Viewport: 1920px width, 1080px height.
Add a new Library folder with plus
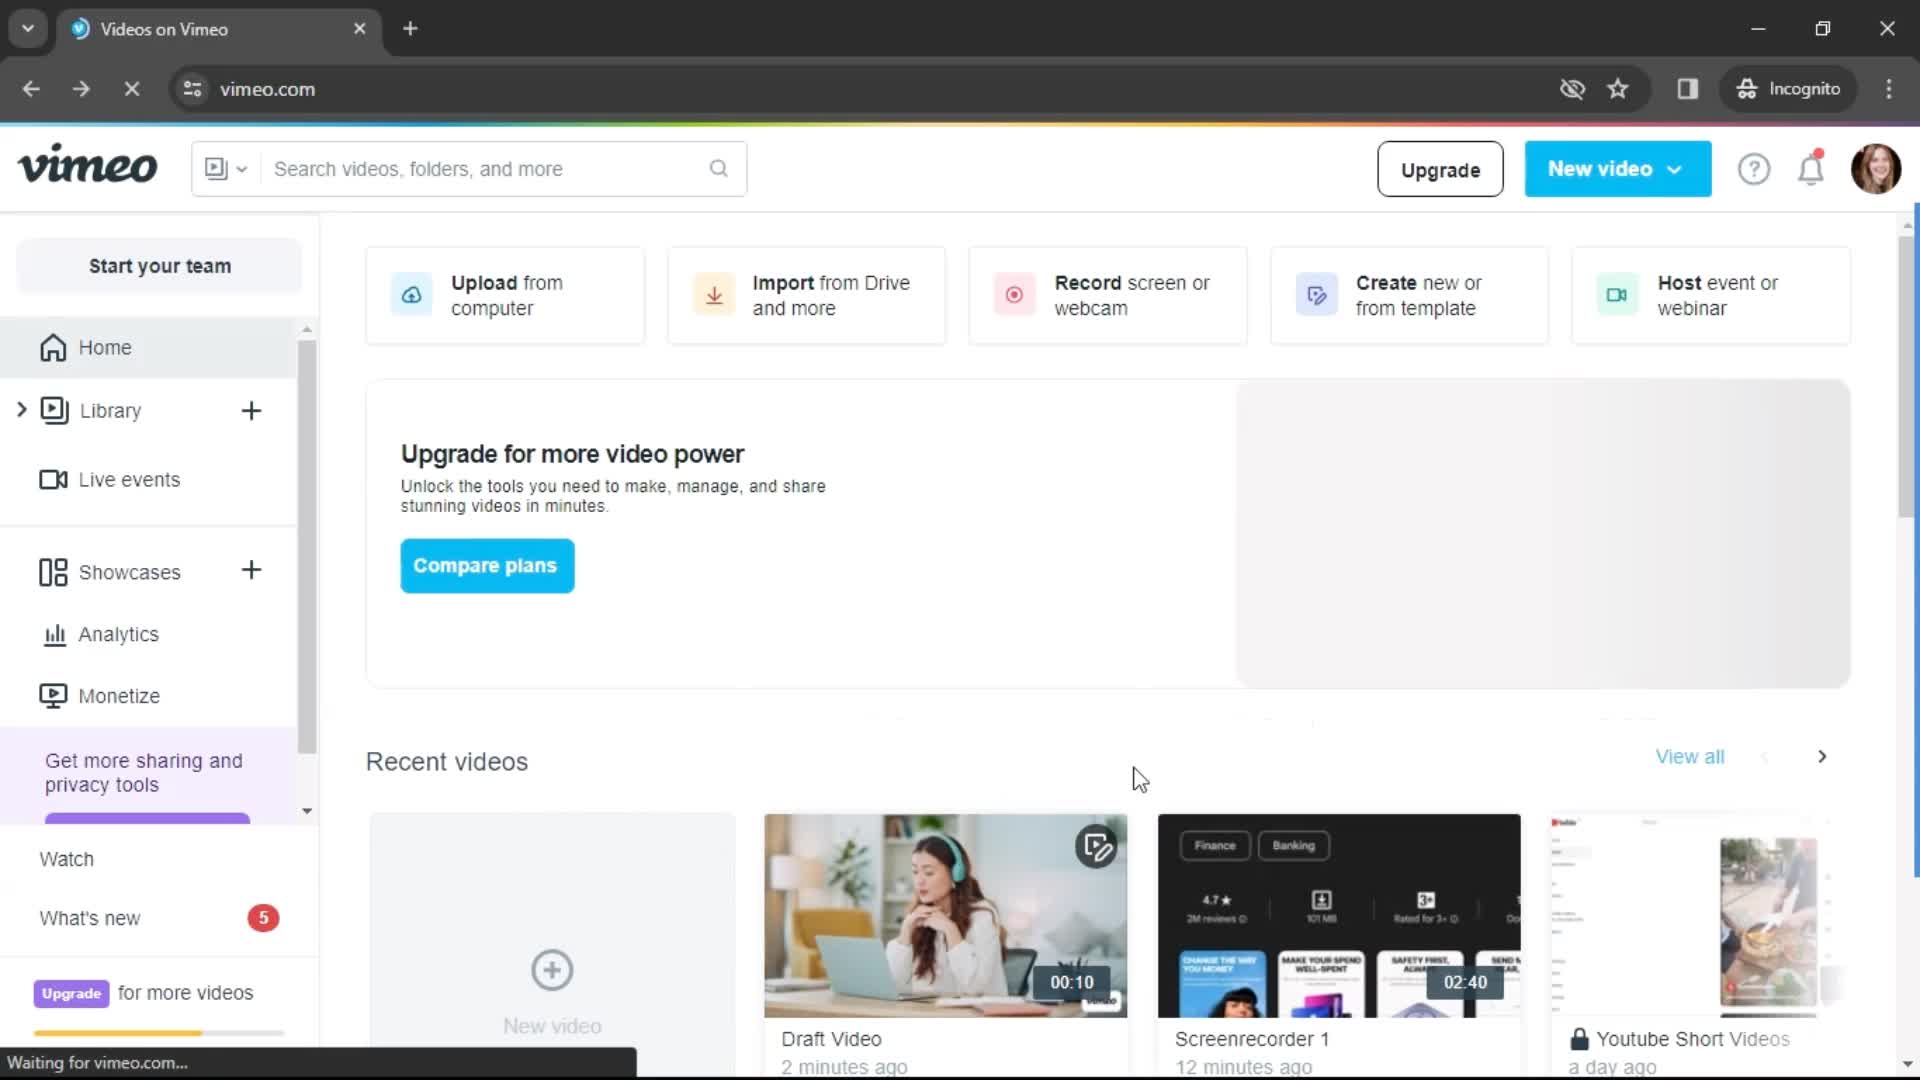click(x=251, y=411)
